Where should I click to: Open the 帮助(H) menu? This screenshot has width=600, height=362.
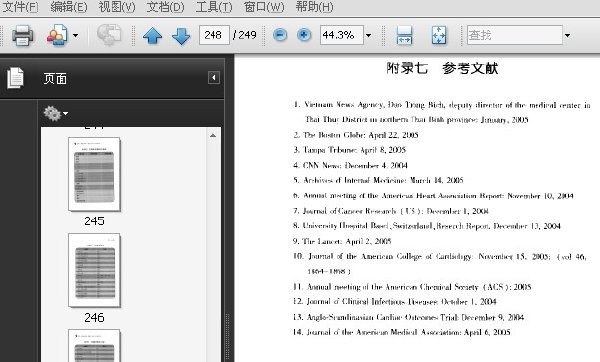314,7
